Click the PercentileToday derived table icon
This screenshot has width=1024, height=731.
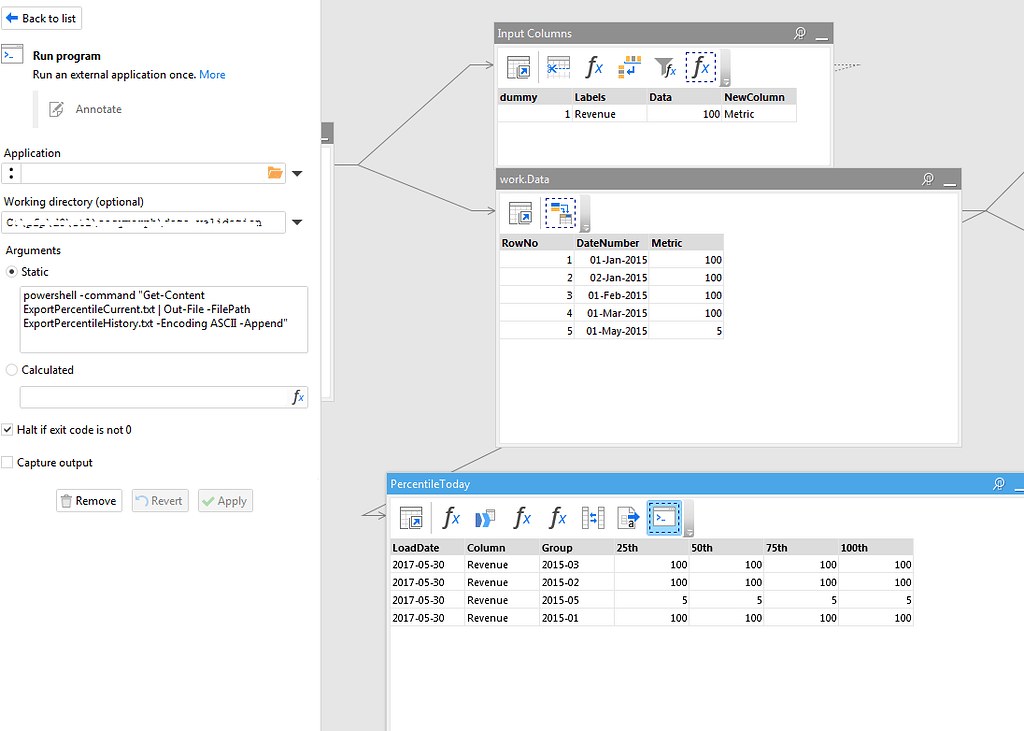tap(411, 518)
